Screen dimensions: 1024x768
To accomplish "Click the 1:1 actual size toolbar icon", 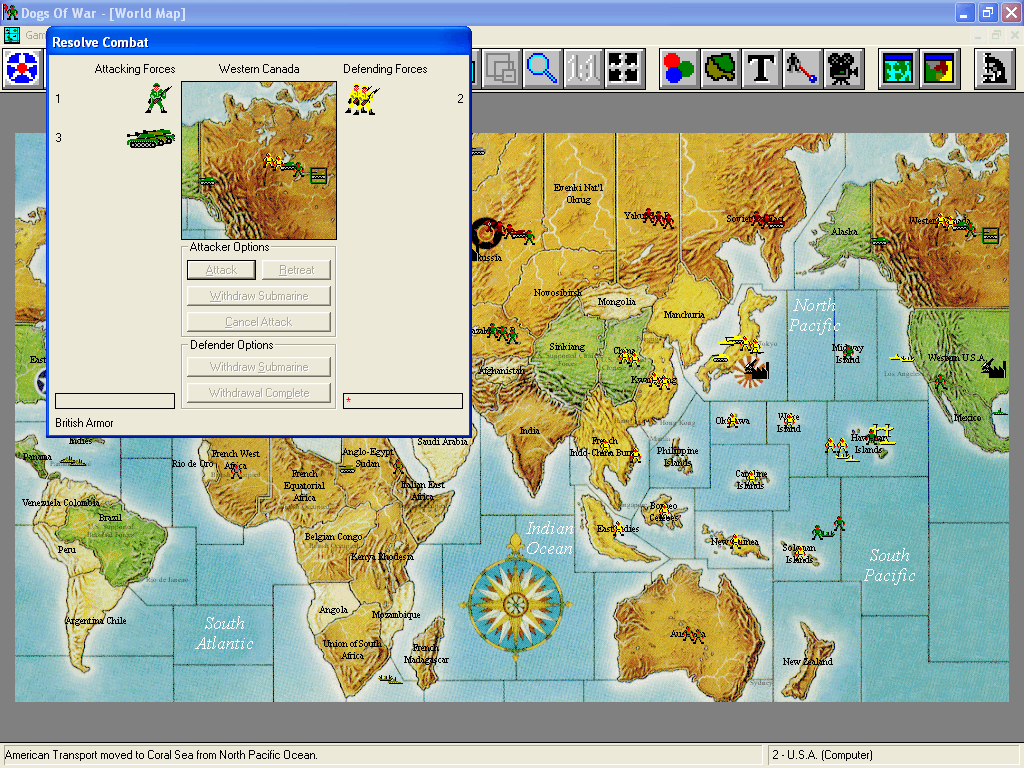I will (583, 68).
